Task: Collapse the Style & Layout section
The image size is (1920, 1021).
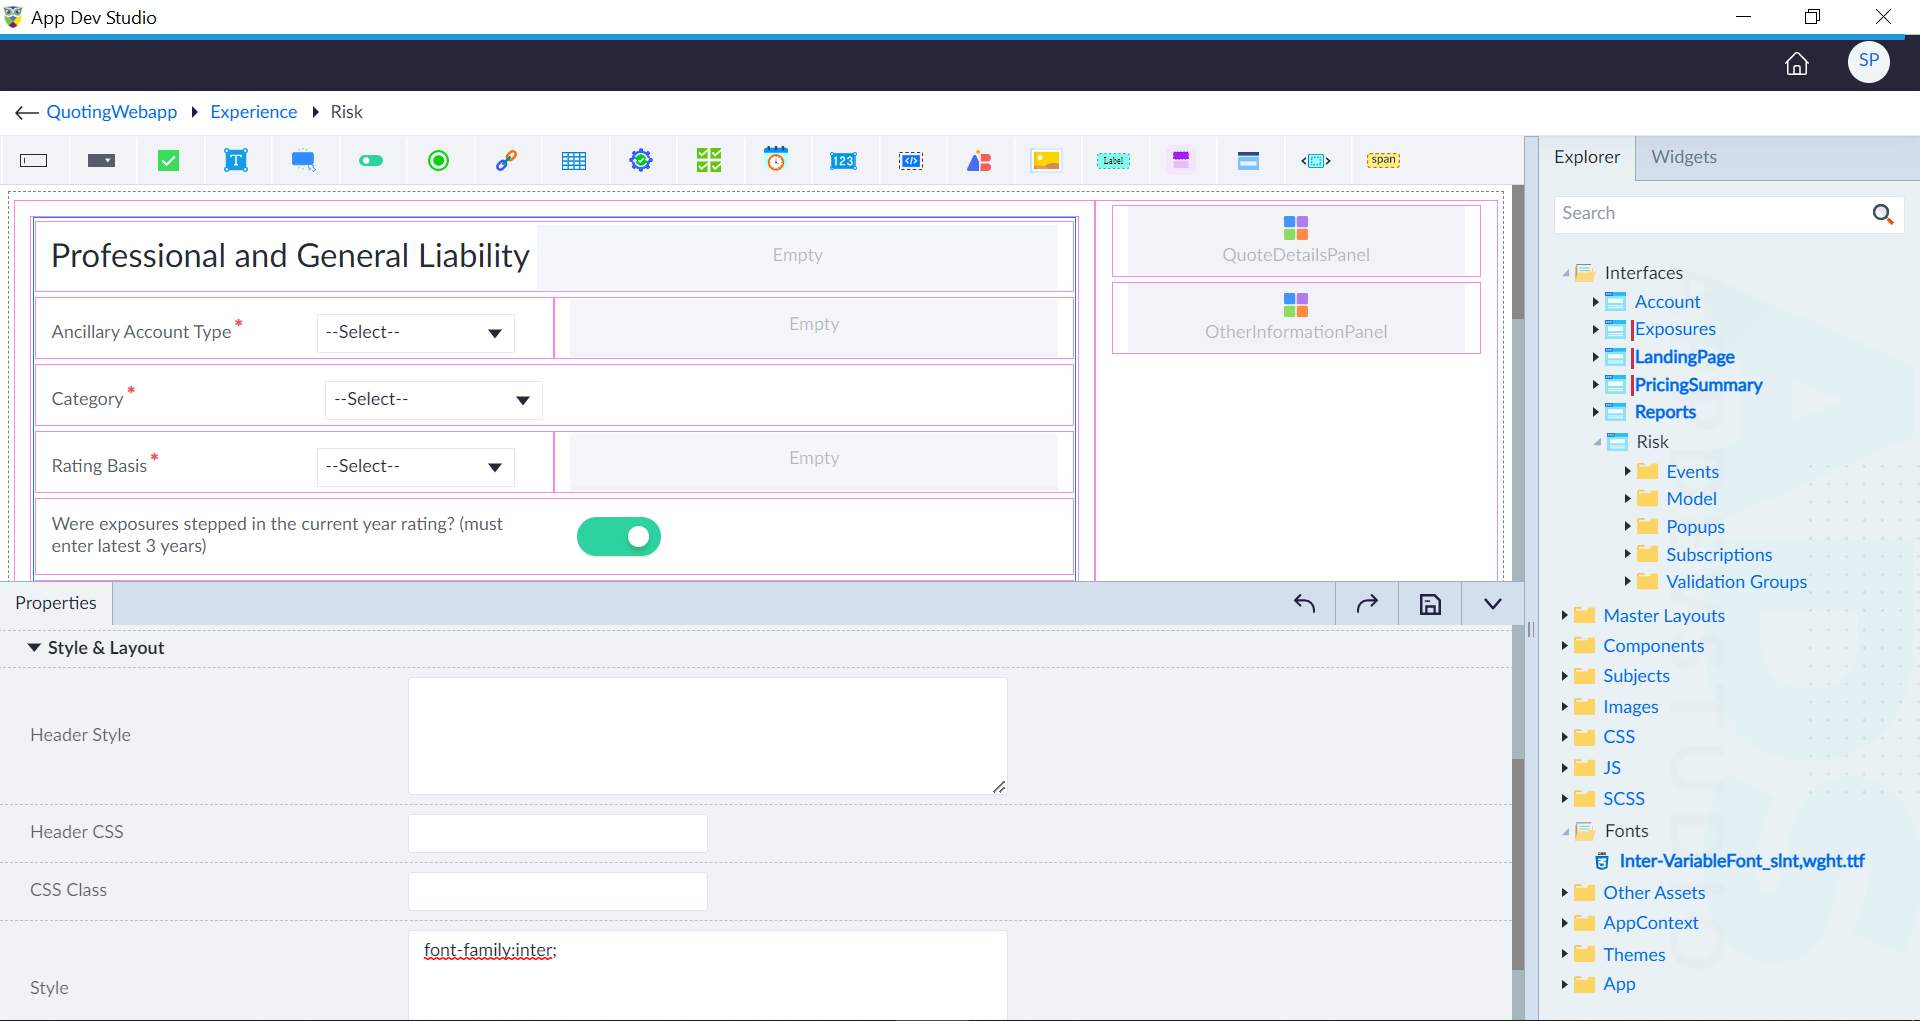Action: pos(34,648)
